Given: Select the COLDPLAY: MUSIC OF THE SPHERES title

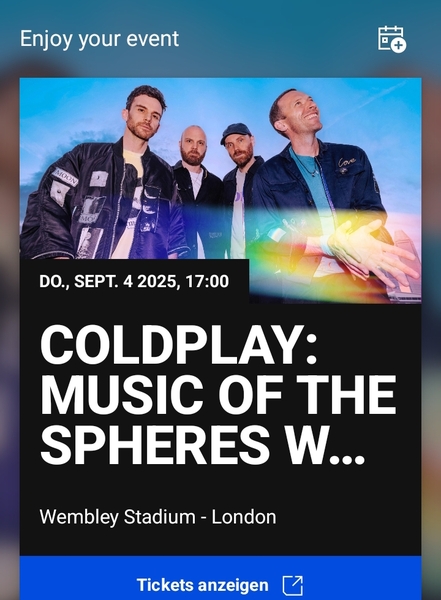Looking at the screenshot, I should click(218, 395).
